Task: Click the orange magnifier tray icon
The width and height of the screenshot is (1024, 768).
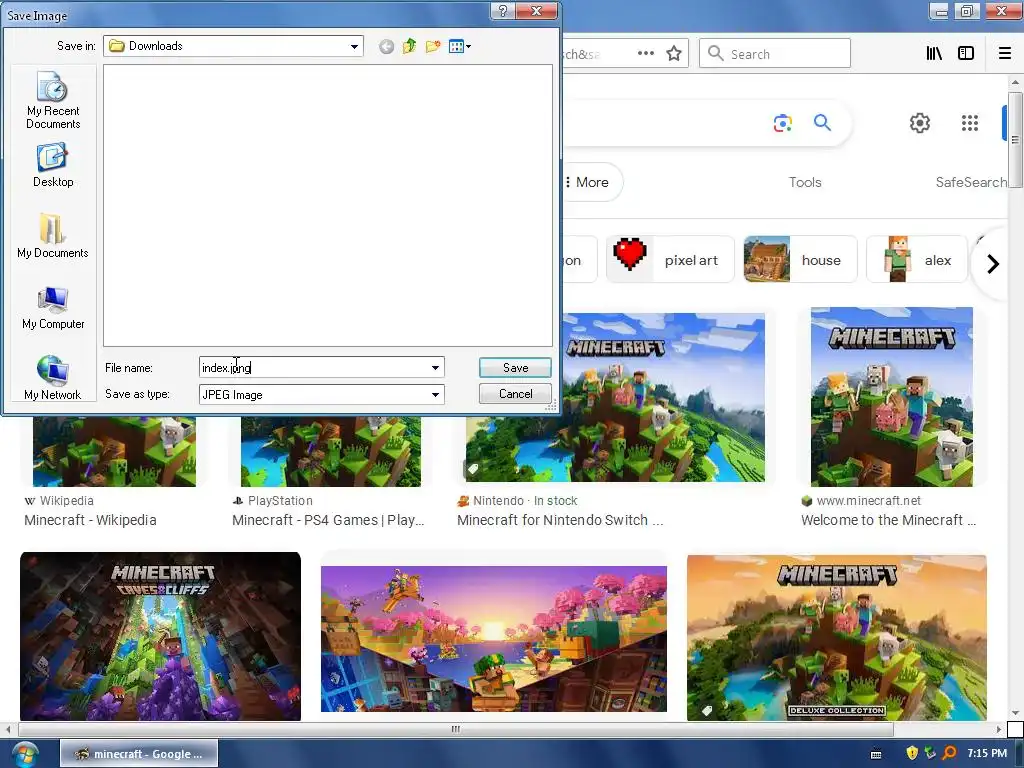Action: 950,753
